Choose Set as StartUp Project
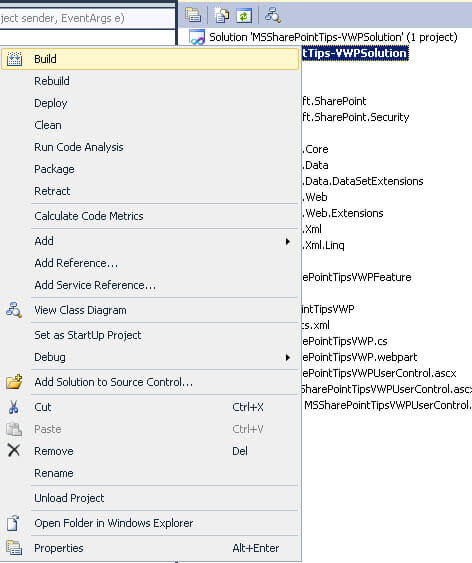This screenshot has height=563, width=472. [150, 335]
